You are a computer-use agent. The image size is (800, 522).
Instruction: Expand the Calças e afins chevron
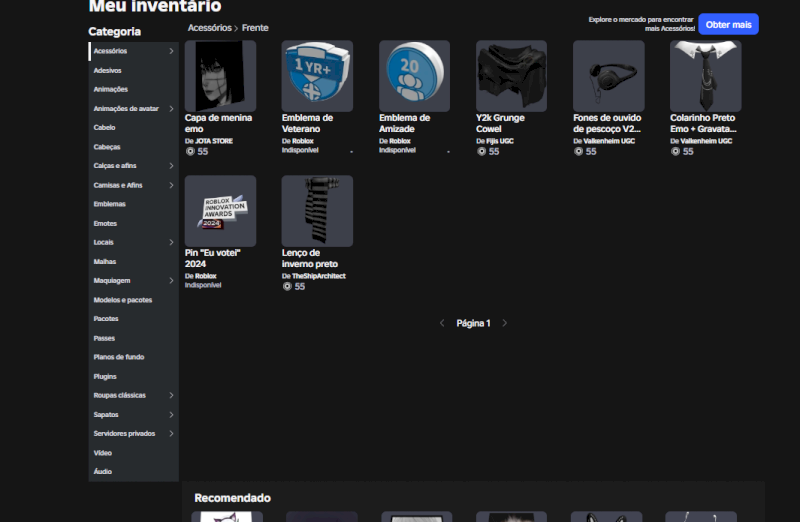click(x=171, y=166)
